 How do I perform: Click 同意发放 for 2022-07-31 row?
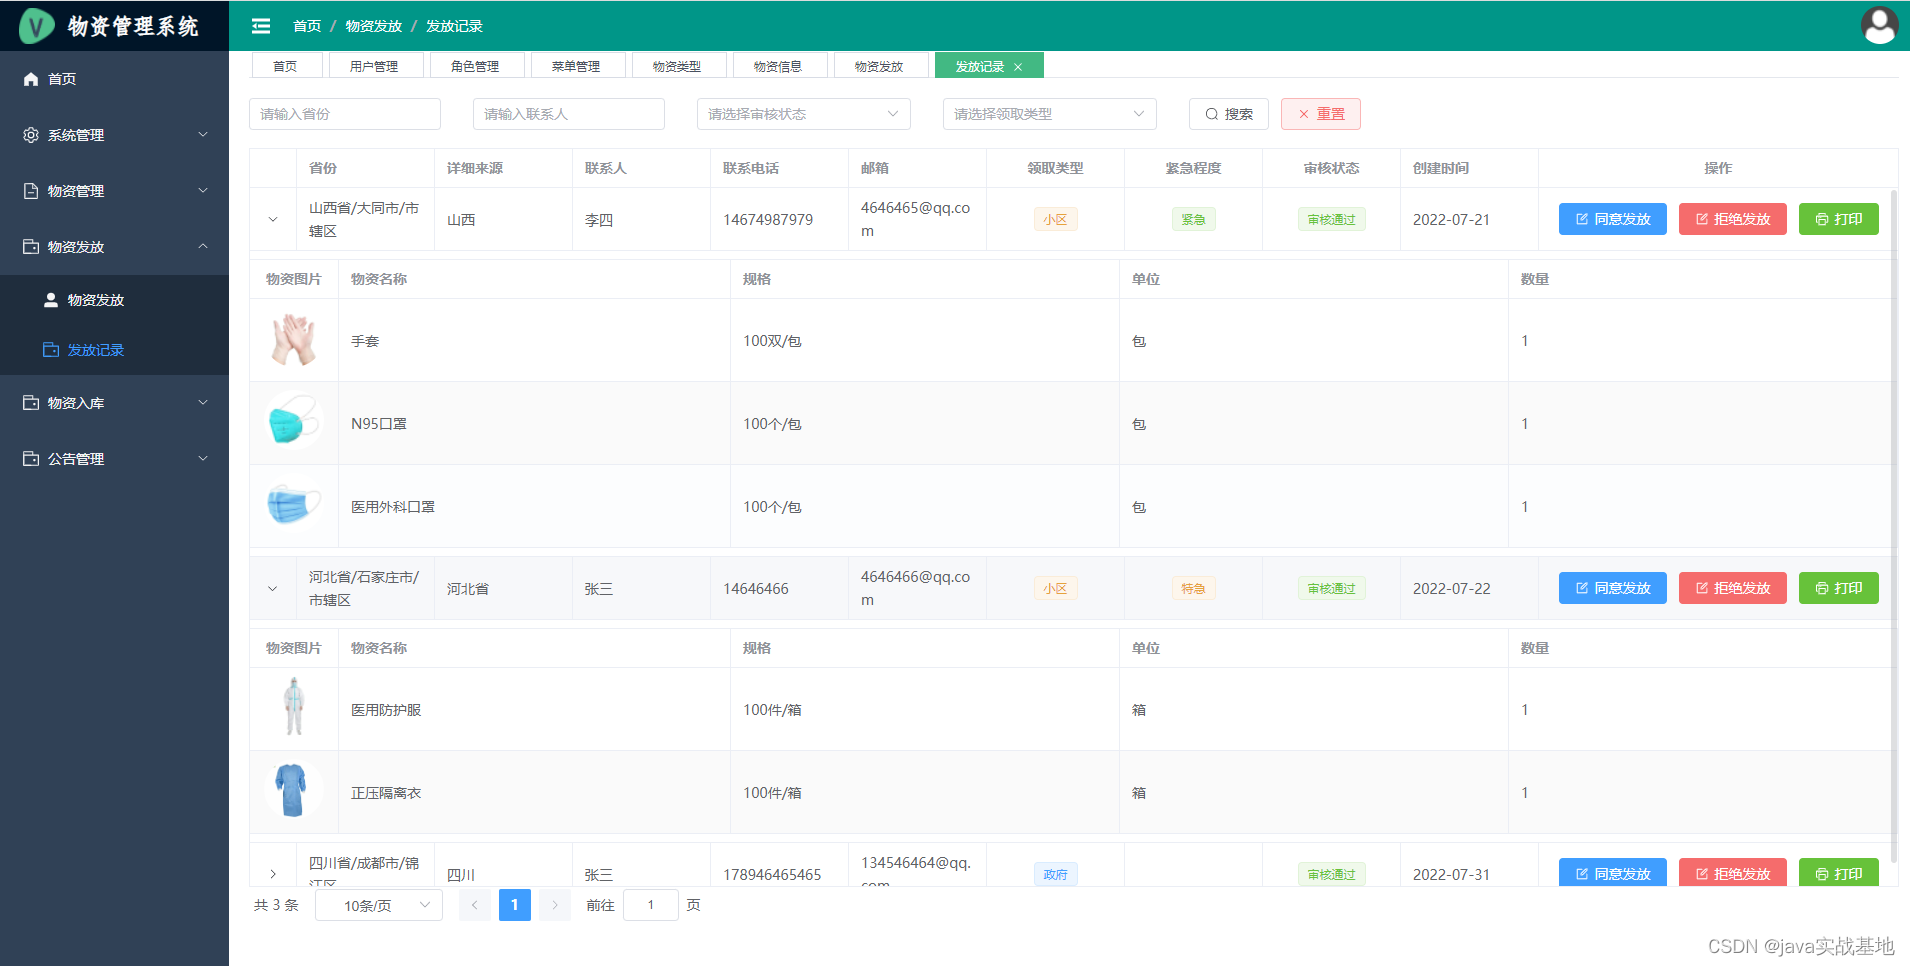pos(1613,872)
